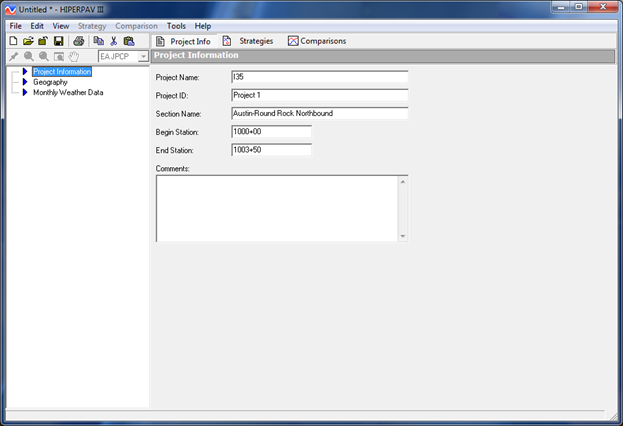Select Geography in the tree
This screenshot has height=426, width=623.
pos(50,82)
